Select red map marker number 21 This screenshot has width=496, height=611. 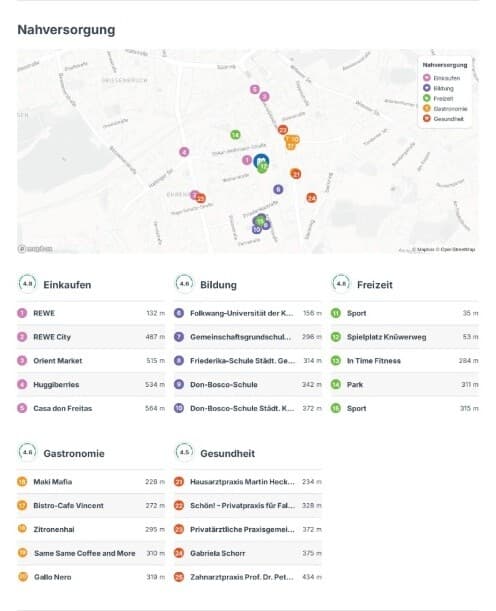click(296, 174)
